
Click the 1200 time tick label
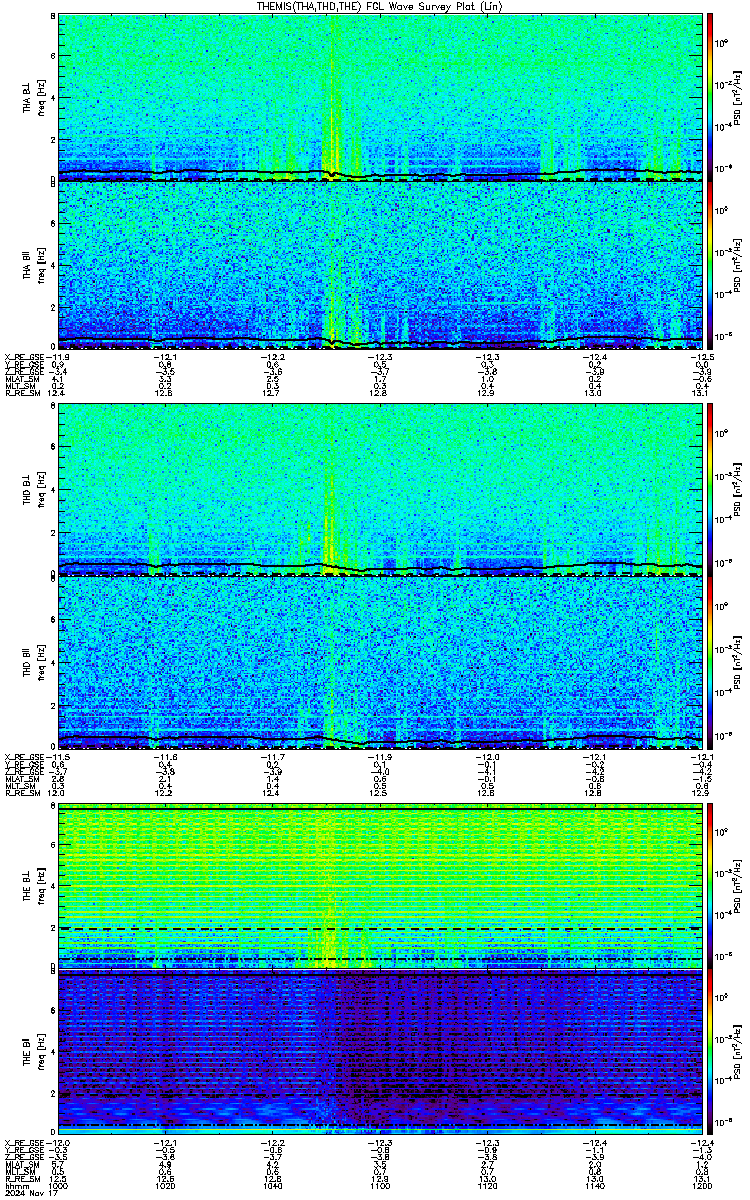tap(701, 1184)
